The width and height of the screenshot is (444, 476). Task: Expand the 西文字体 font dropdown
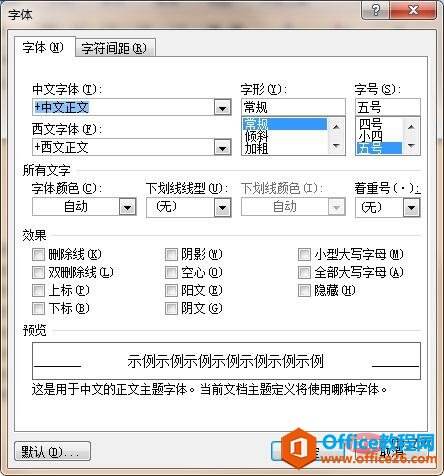[222, 147]
